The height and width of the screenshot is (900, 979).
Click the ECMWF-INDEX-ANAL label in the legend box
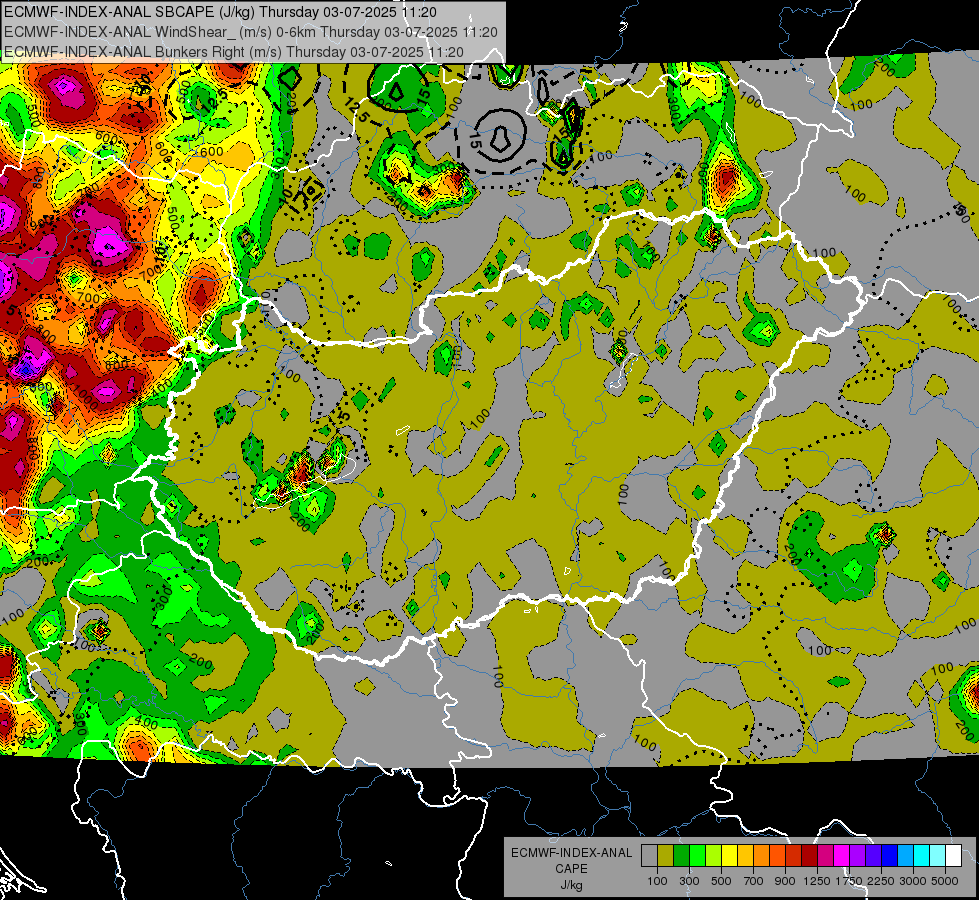[571, 853]
